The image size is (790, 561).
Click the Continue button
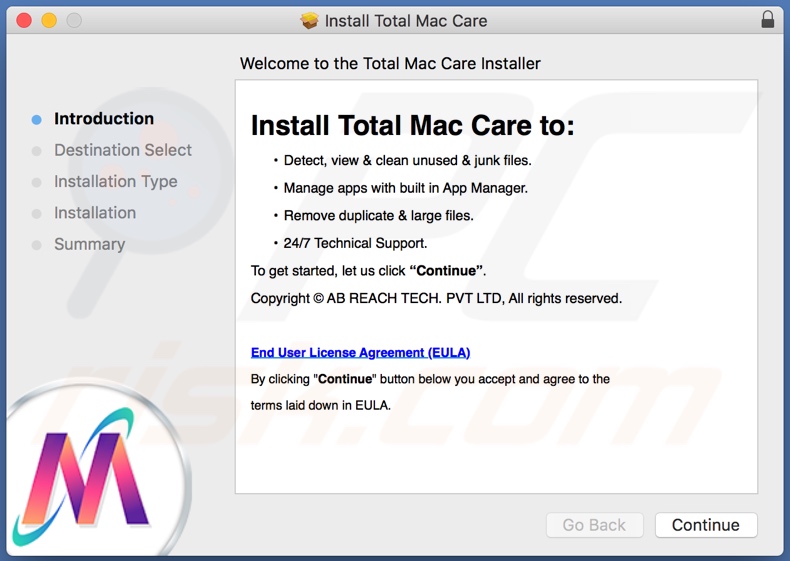click(706, 525)
